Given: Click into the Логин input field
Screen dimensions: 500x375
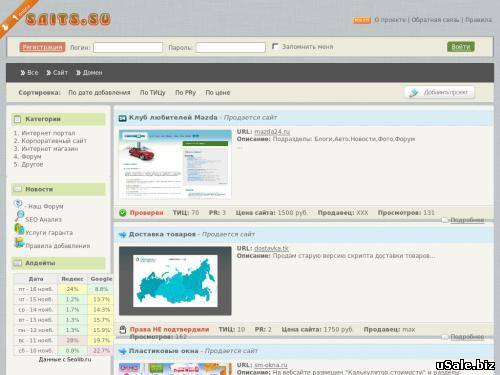Looking at the screenshot, I should 128,47.
